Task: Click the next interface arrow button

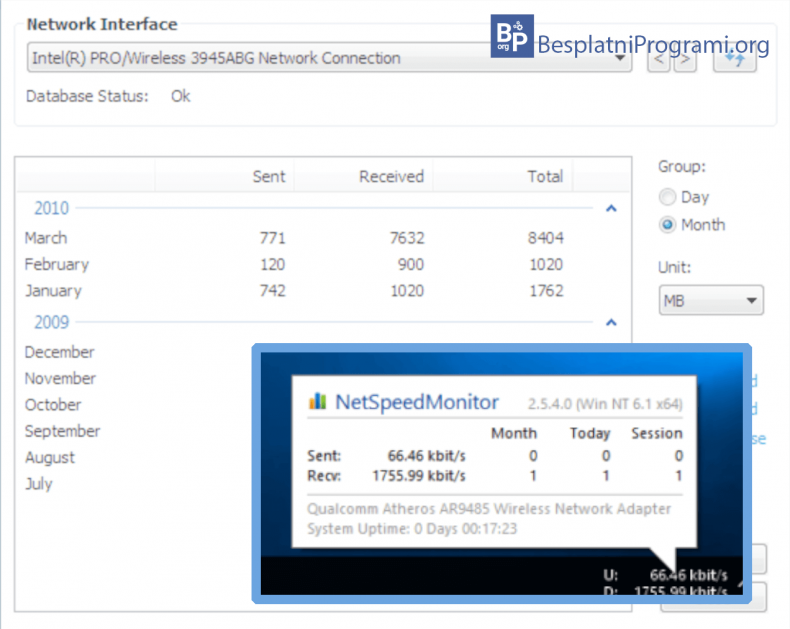Action: pyautogui.click(x=685, y=60)
